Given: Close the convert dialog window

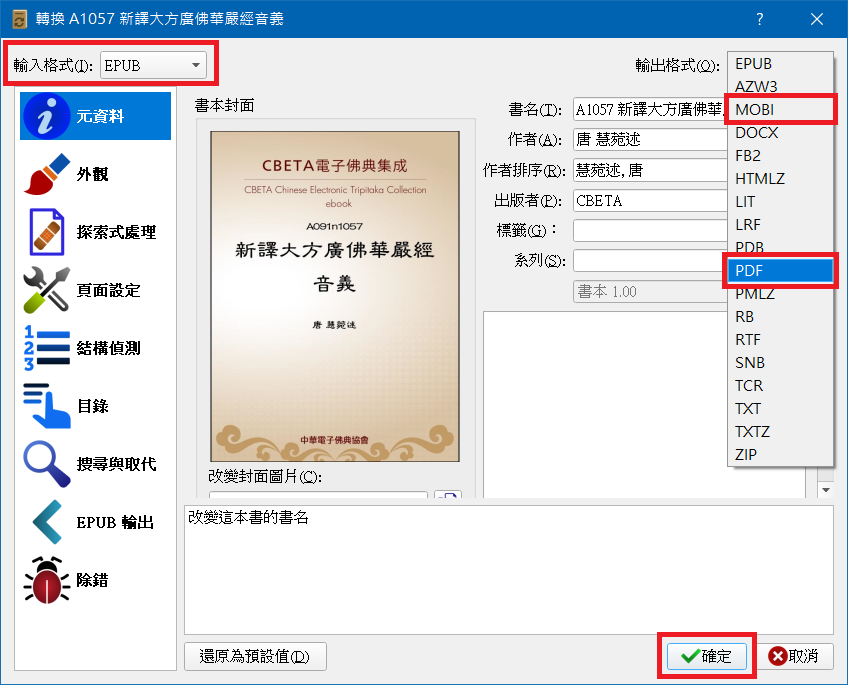Looking at the screenshot, I should [817, 19].
